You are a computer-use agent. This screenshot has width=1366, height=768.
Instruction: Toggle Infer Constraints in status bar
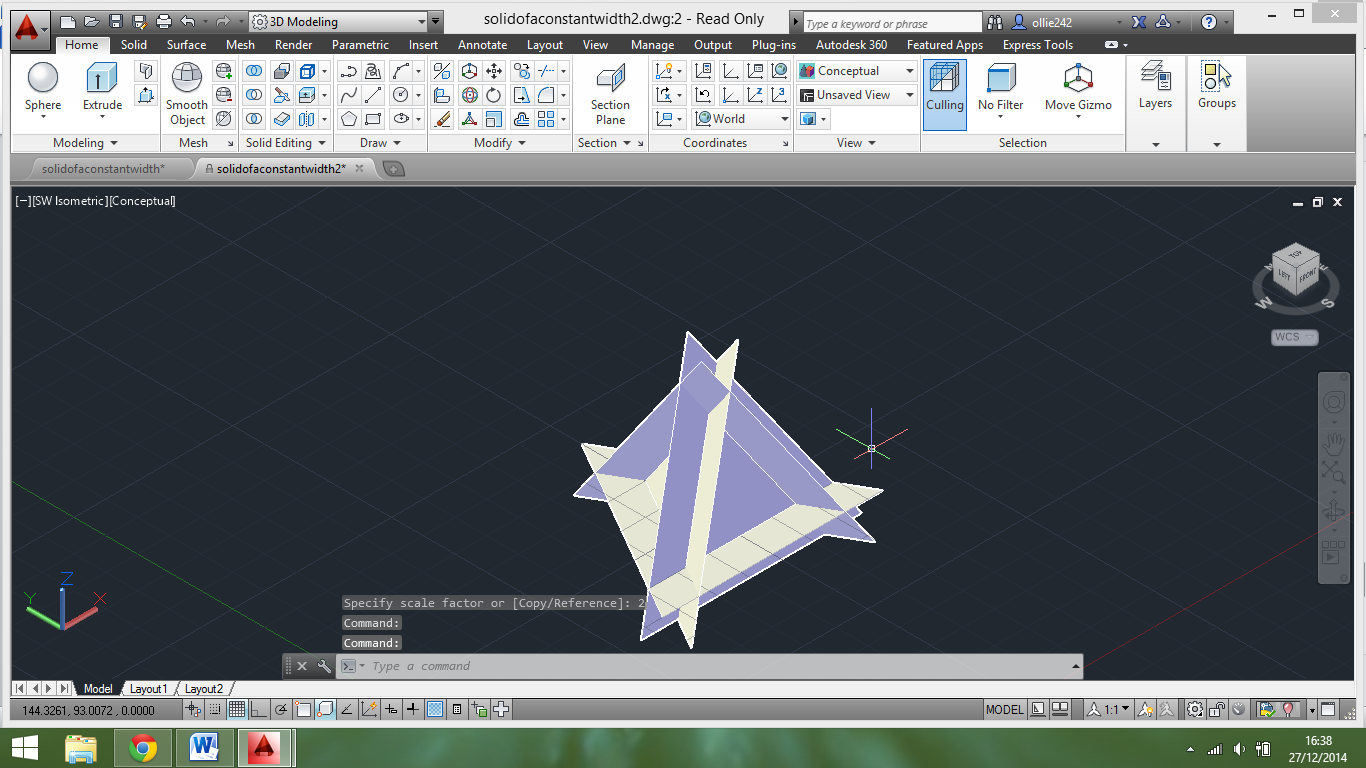coord(194,710)
